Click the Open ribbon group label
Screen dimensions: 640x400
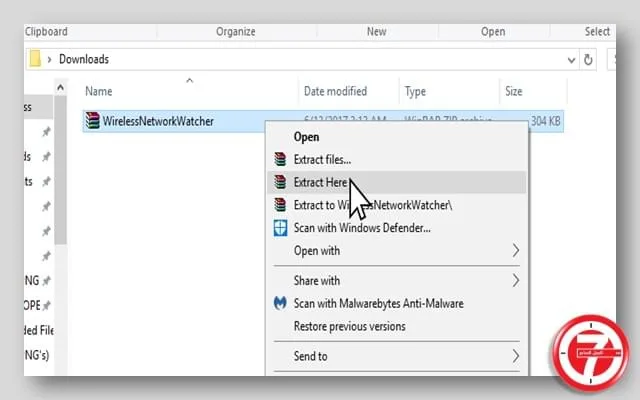click(x=493, y=31)
